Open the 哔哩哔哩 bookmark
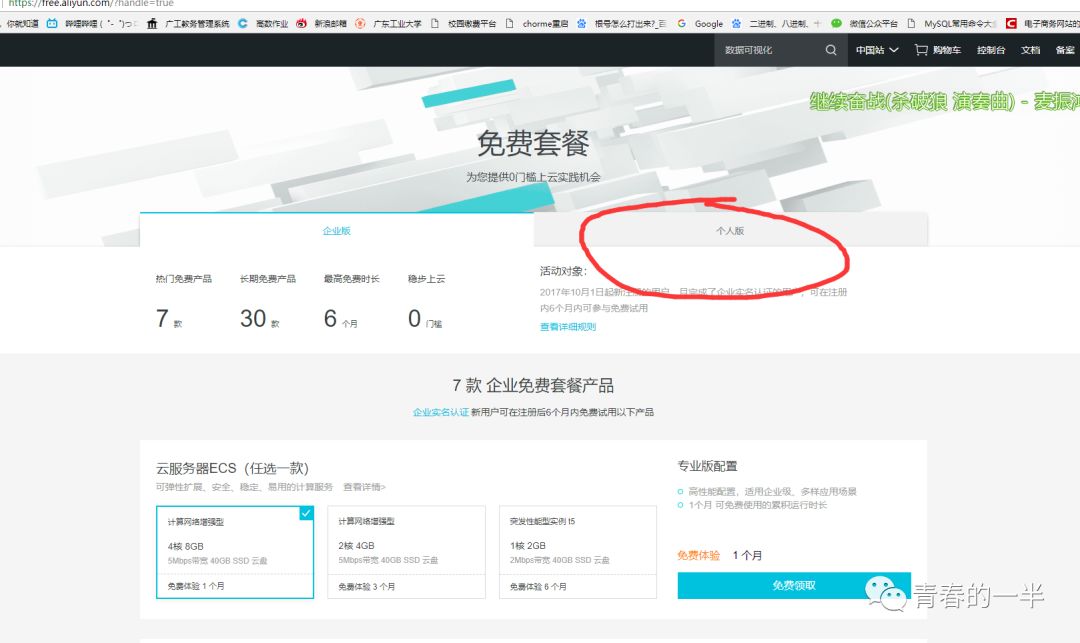The image size is (1080, 643). point(90,23)
